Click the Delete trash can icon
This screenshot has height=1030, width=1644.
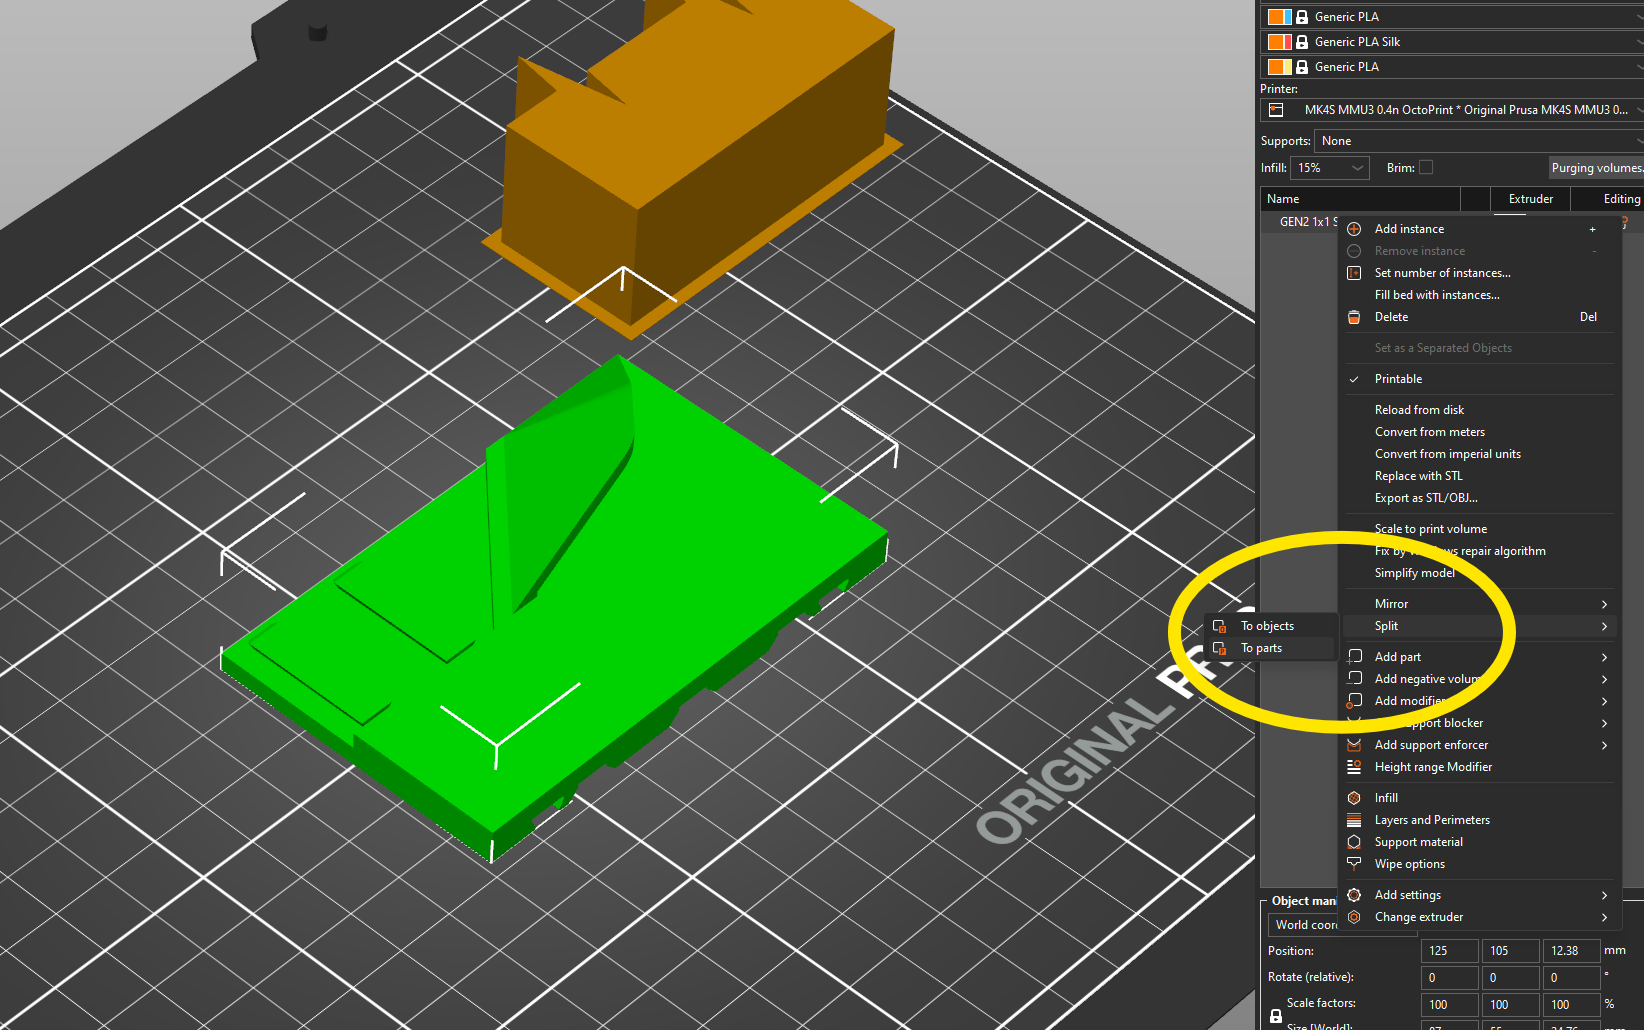tap(1354, 317)
